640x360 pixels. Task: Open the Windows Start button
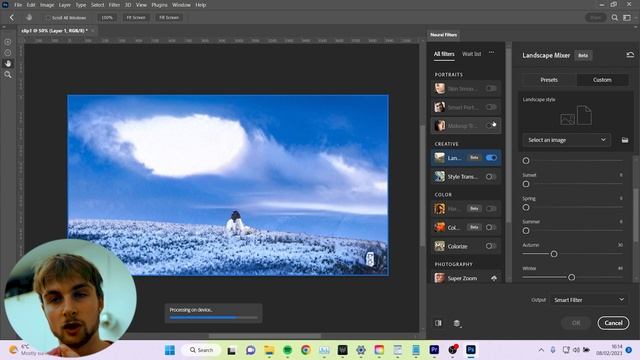point(170,350)
